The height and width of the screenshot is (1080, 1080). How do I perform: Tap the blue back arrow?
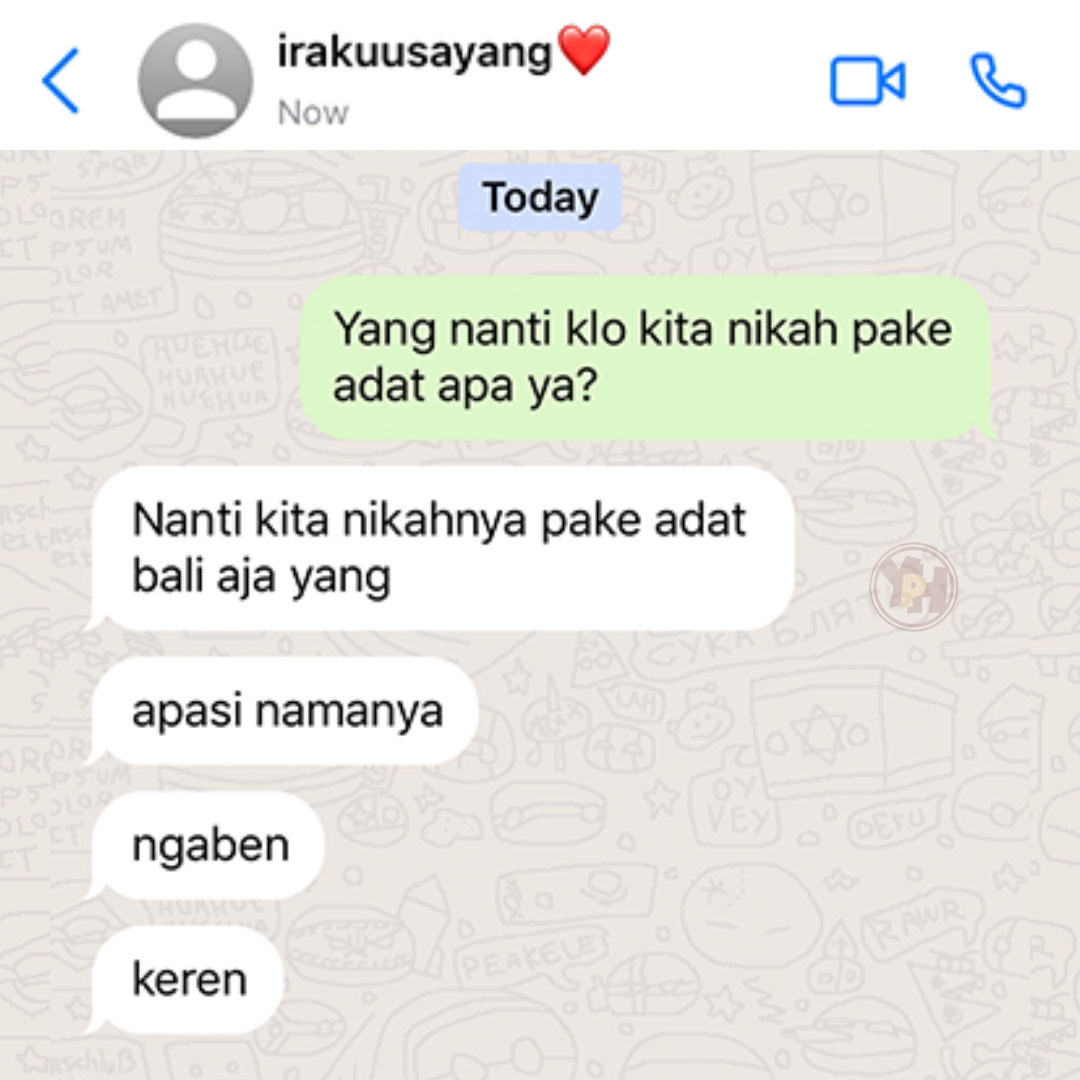(x=61, y=81)
